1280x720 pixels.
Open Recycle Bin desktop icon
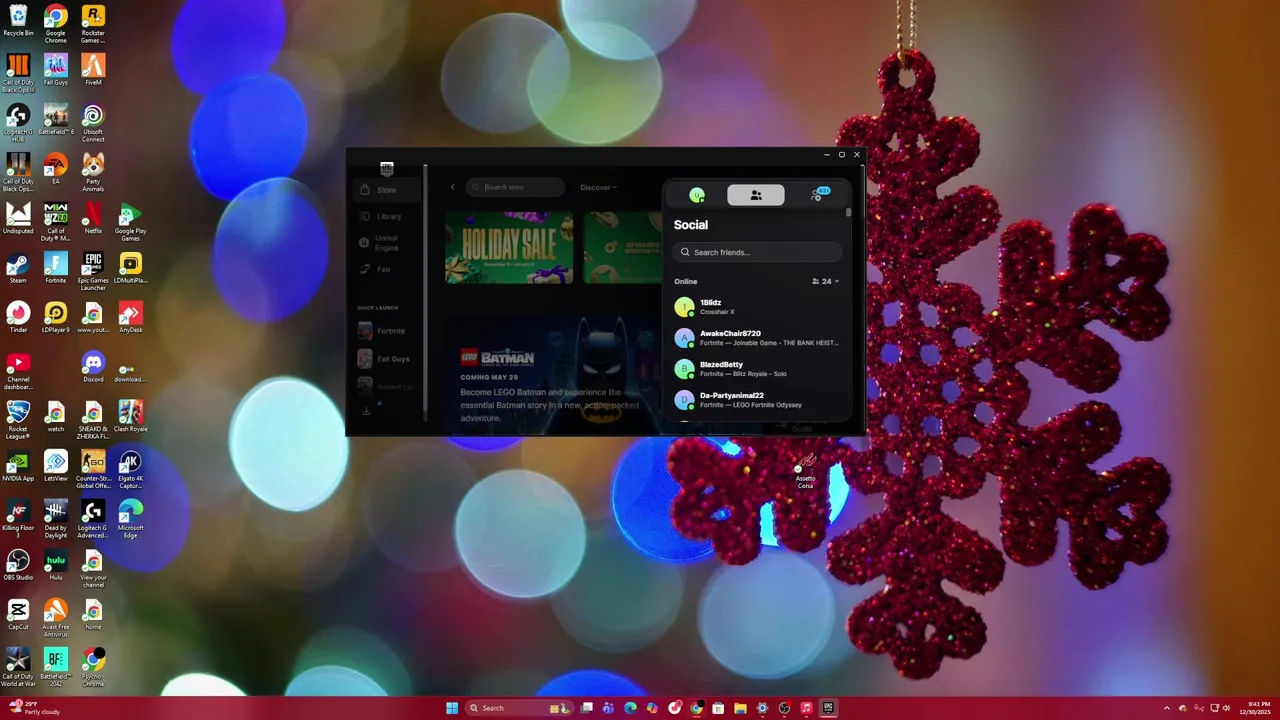coord(18,21)
